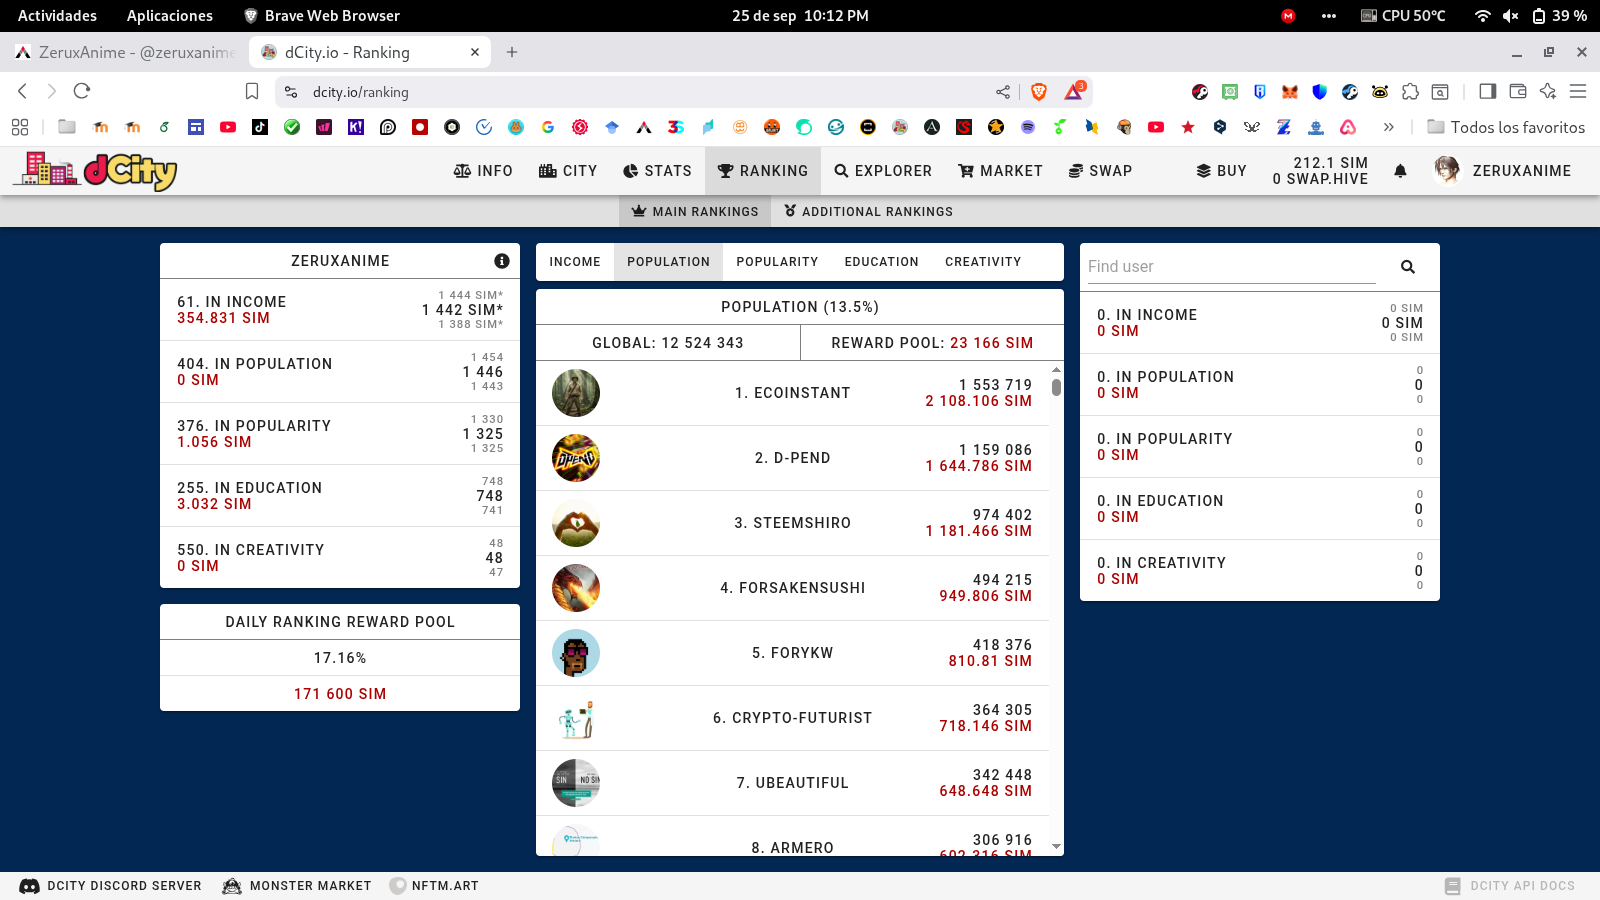Click the dCity logo
This screenshot has width=1600, height=900.
pos(96,170)
